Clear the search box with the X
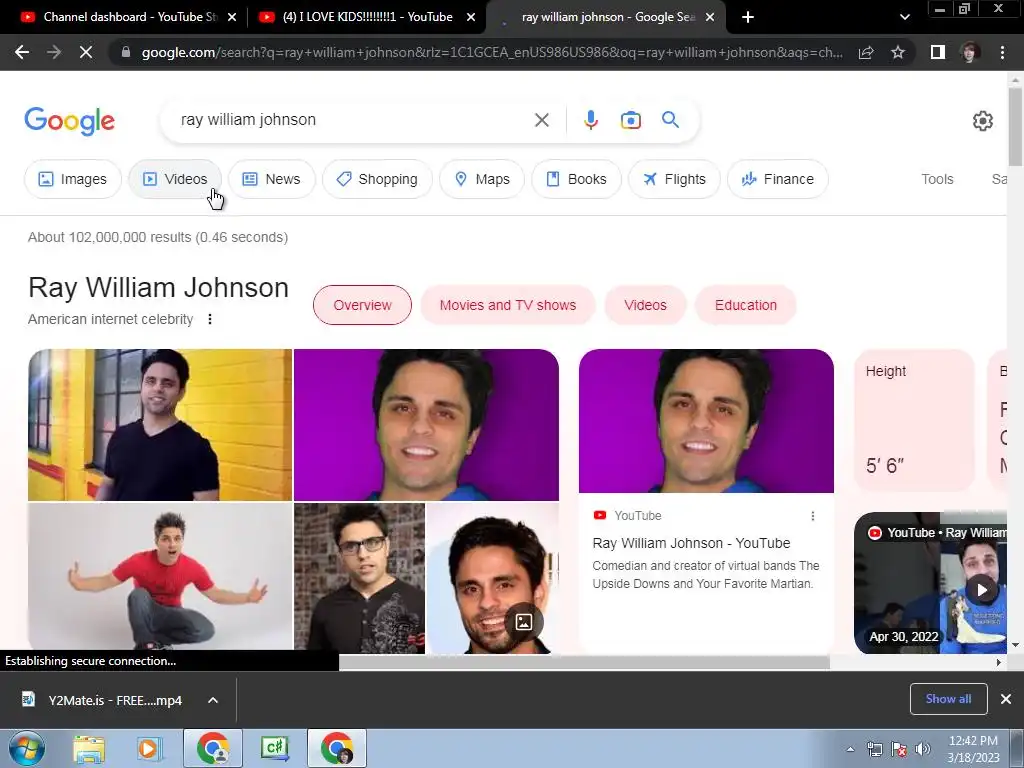 (x=541, y=120)
